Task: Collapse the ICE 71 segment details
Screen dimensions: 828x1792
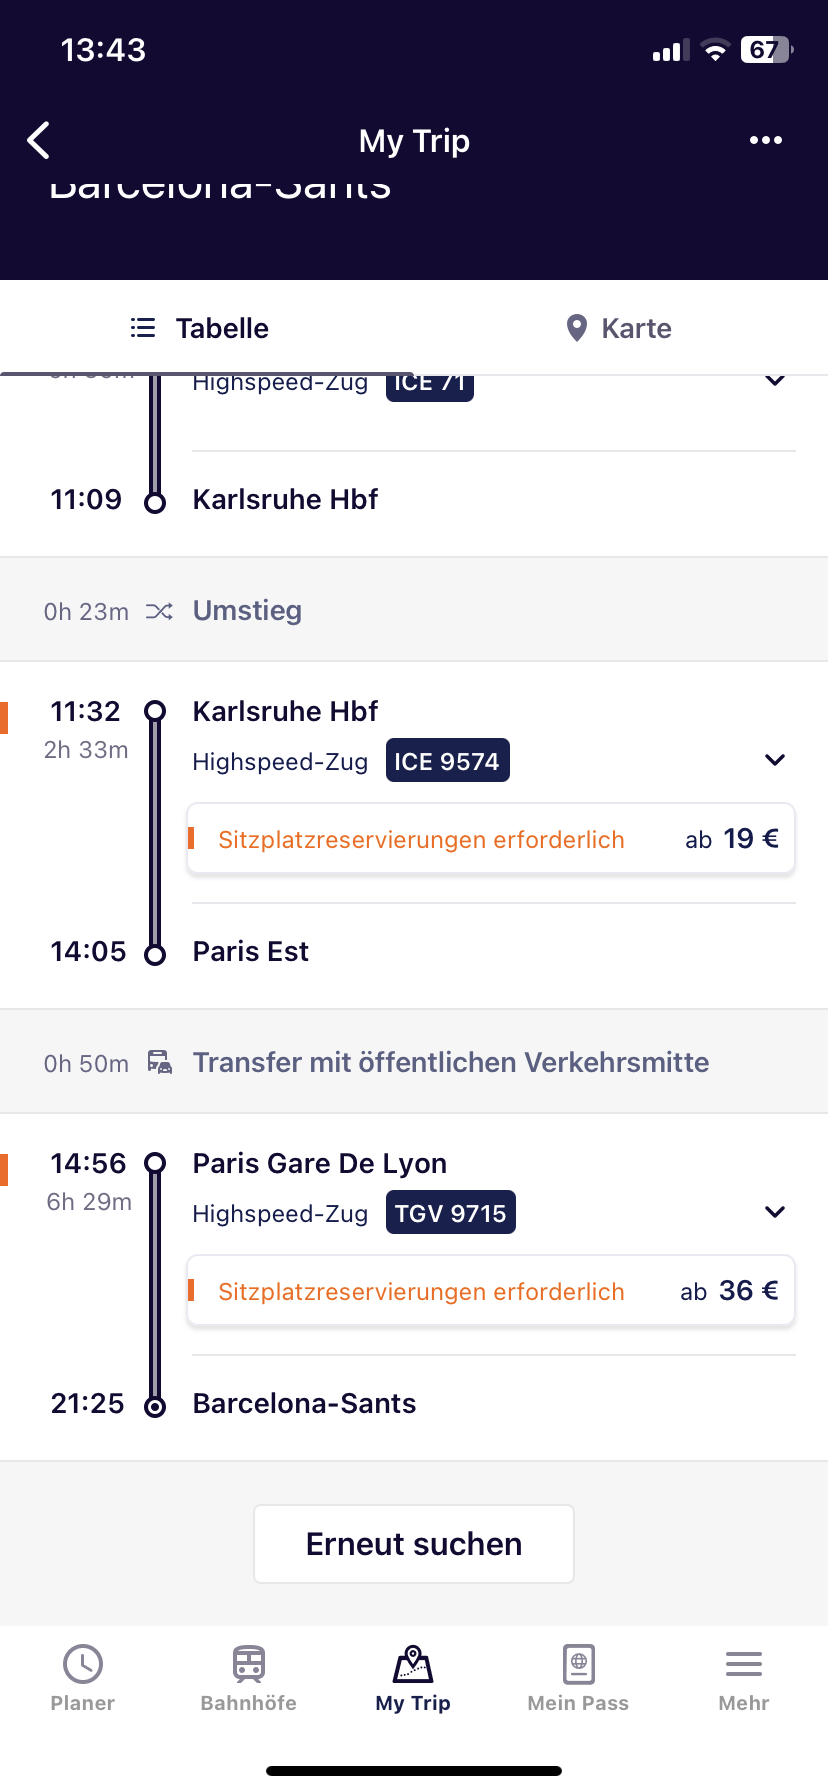Action: point(775,381)
